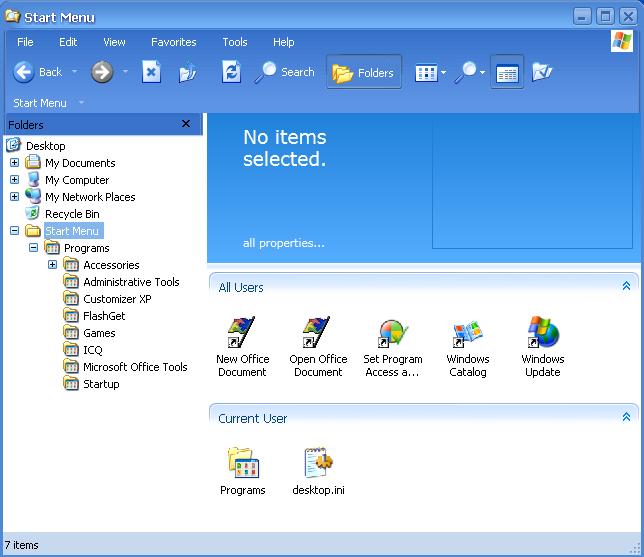Collapse the All Users group chevron
Screen dimensions: 644x557
626,286
